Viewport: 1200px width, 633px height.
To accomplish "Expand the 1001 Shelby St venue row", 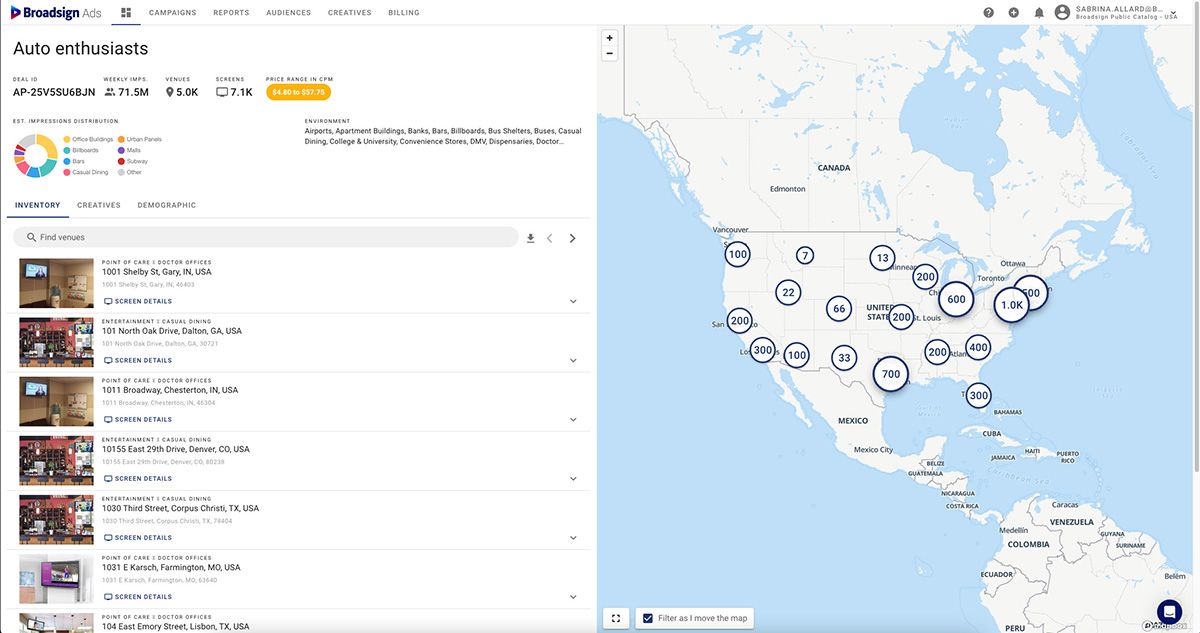I will (x=573, y=301).
